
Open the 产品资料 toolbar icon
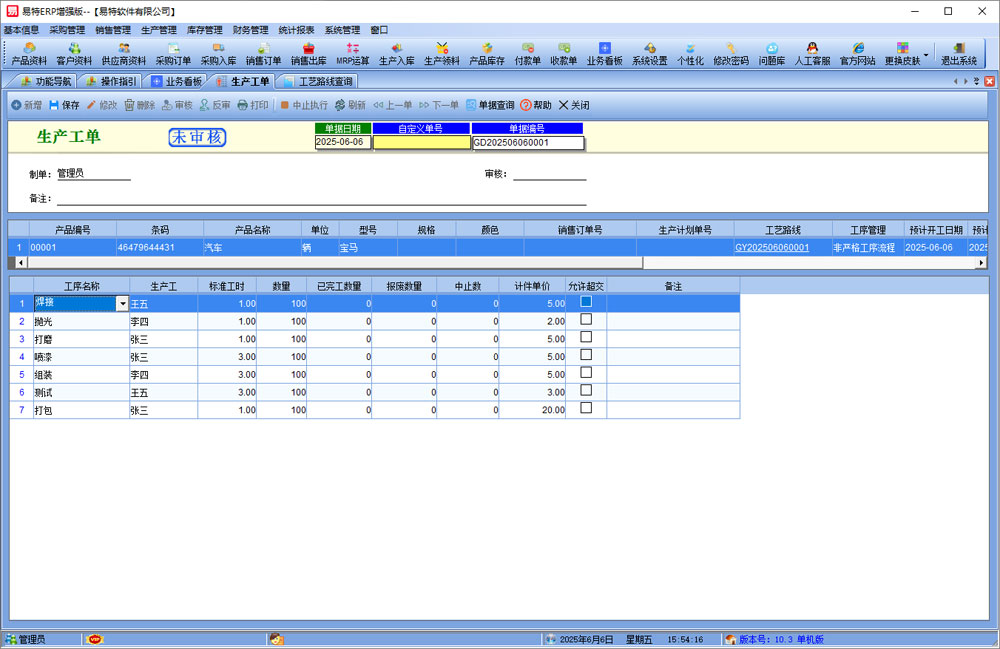click(29, 53)
